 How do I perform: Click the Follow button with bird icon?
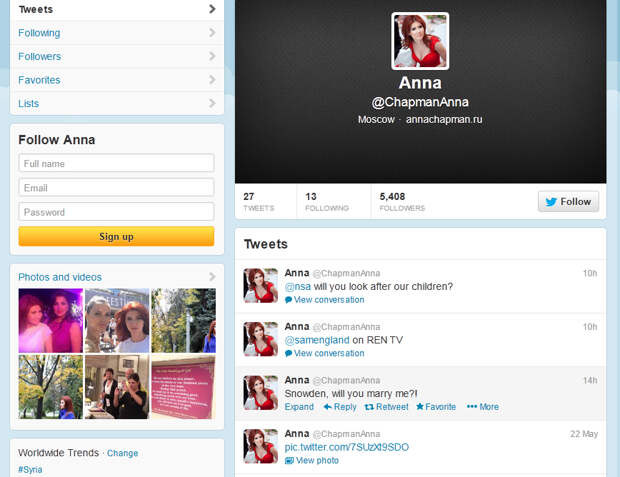point(568,201)
